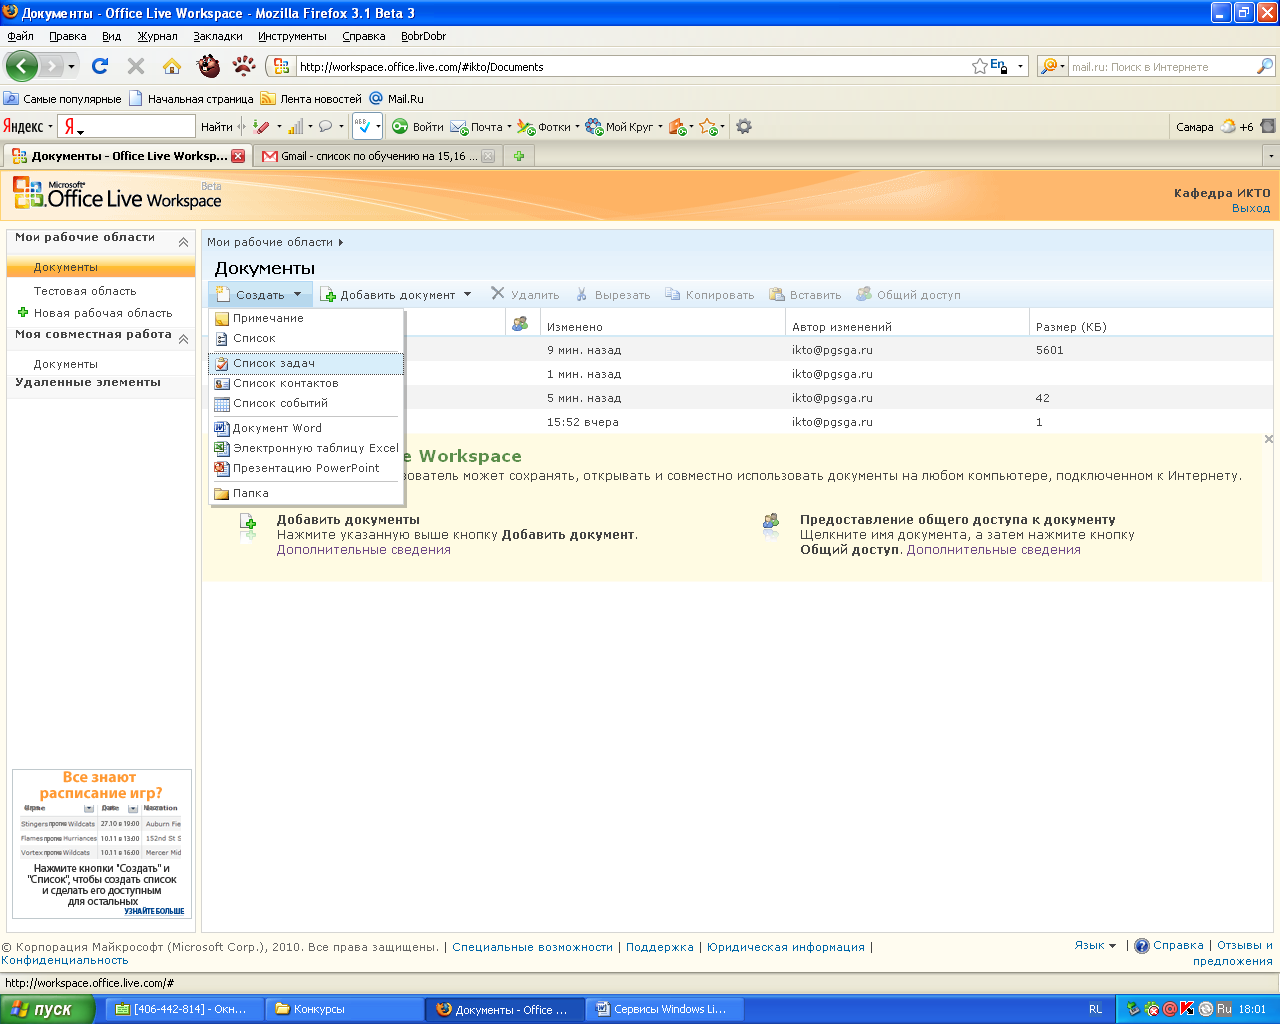Click the Общий доступ share button

coord(908,294)
